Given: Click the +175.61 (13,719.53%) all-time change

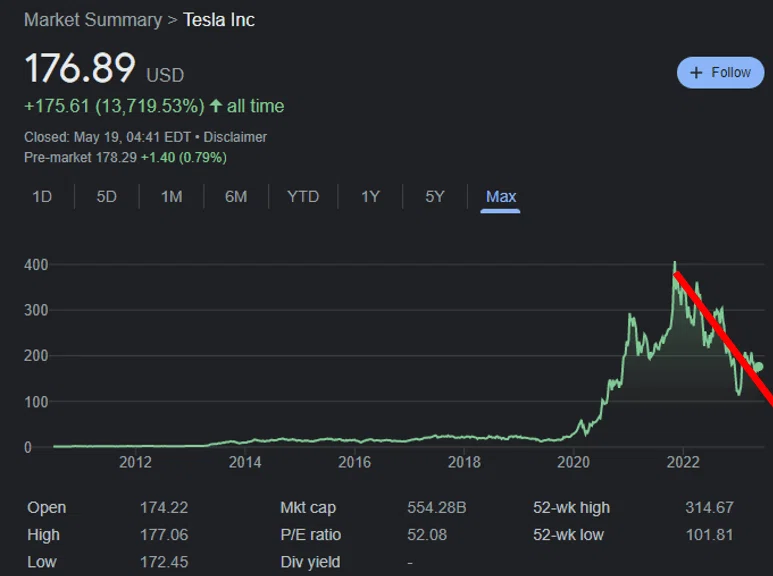Looking at the screenshot, I should (114, 106).
